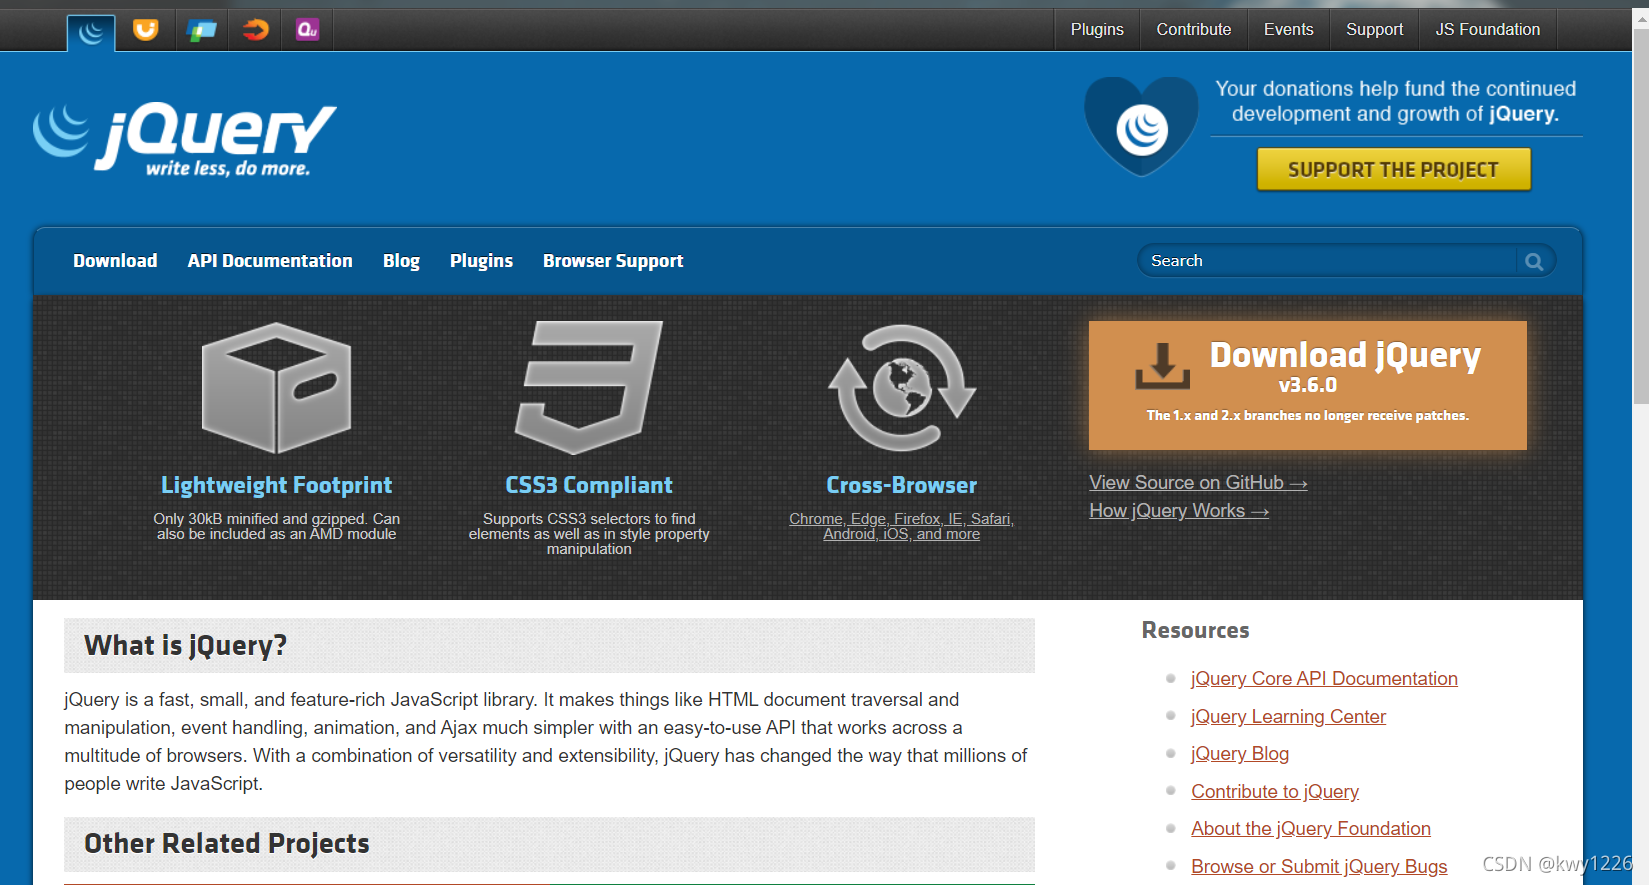1649x885 pixels.
Task: Open Plugins in the top bar
Action: [1097, 30]
